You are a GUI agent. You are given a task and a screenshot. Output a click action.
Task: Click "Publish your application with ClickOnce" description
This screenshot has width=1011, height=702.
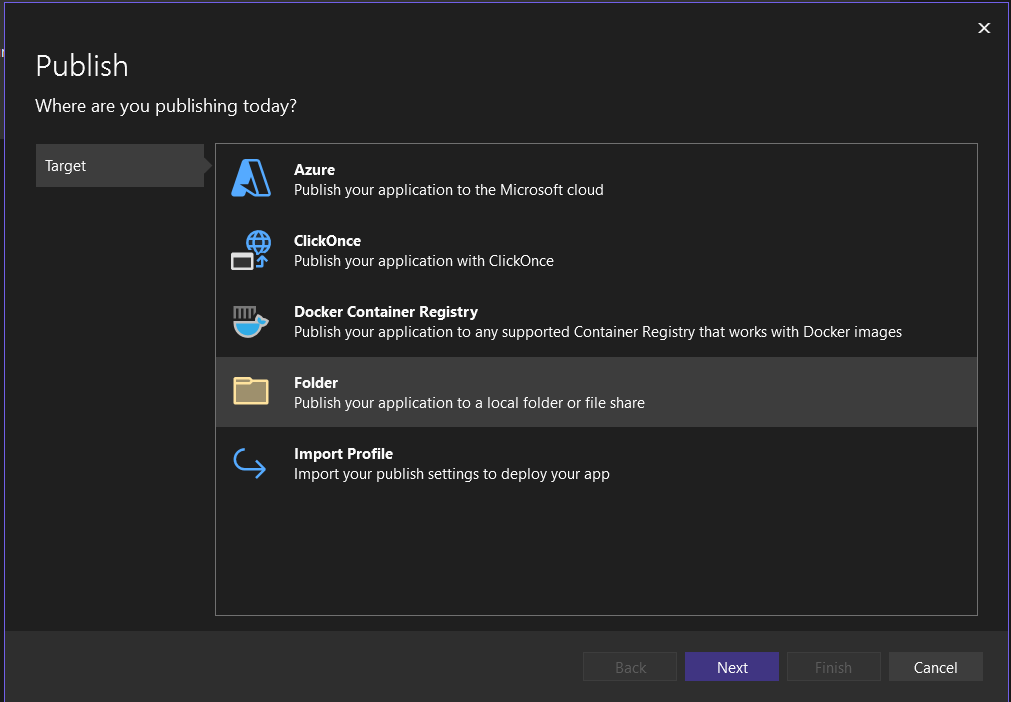tap(424, 260)
